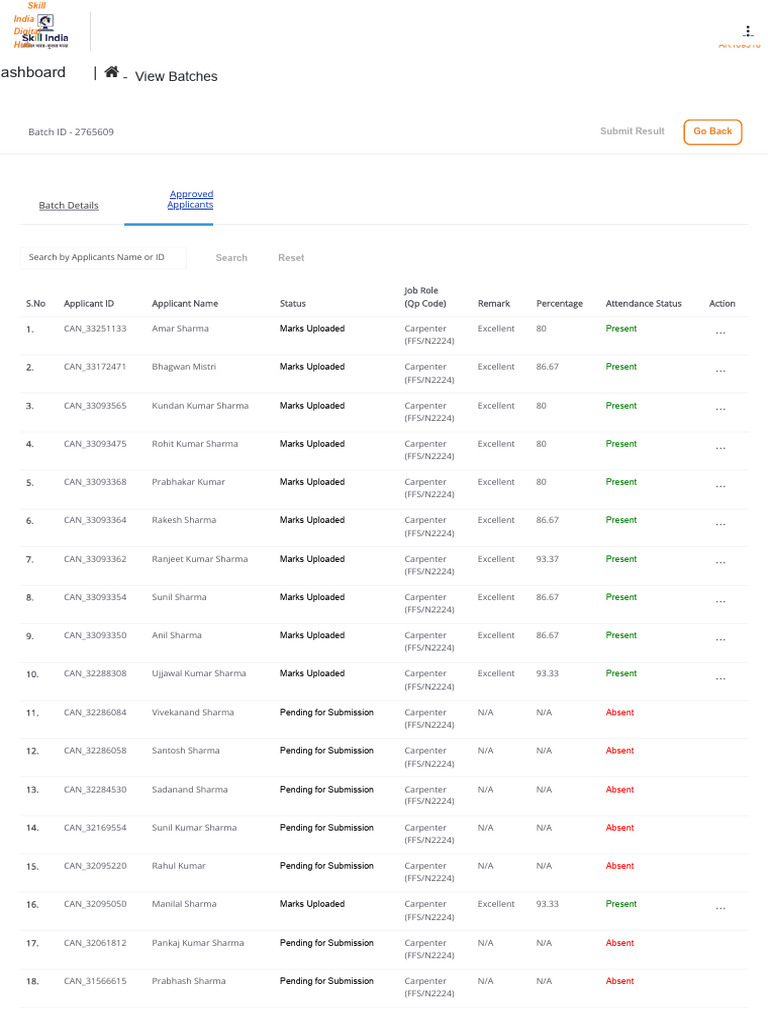Image resolution: width=768 pixels, height=1024 pixels.
Task: Open action menu for Bhagwan Mistri
Action: [720, 371]
